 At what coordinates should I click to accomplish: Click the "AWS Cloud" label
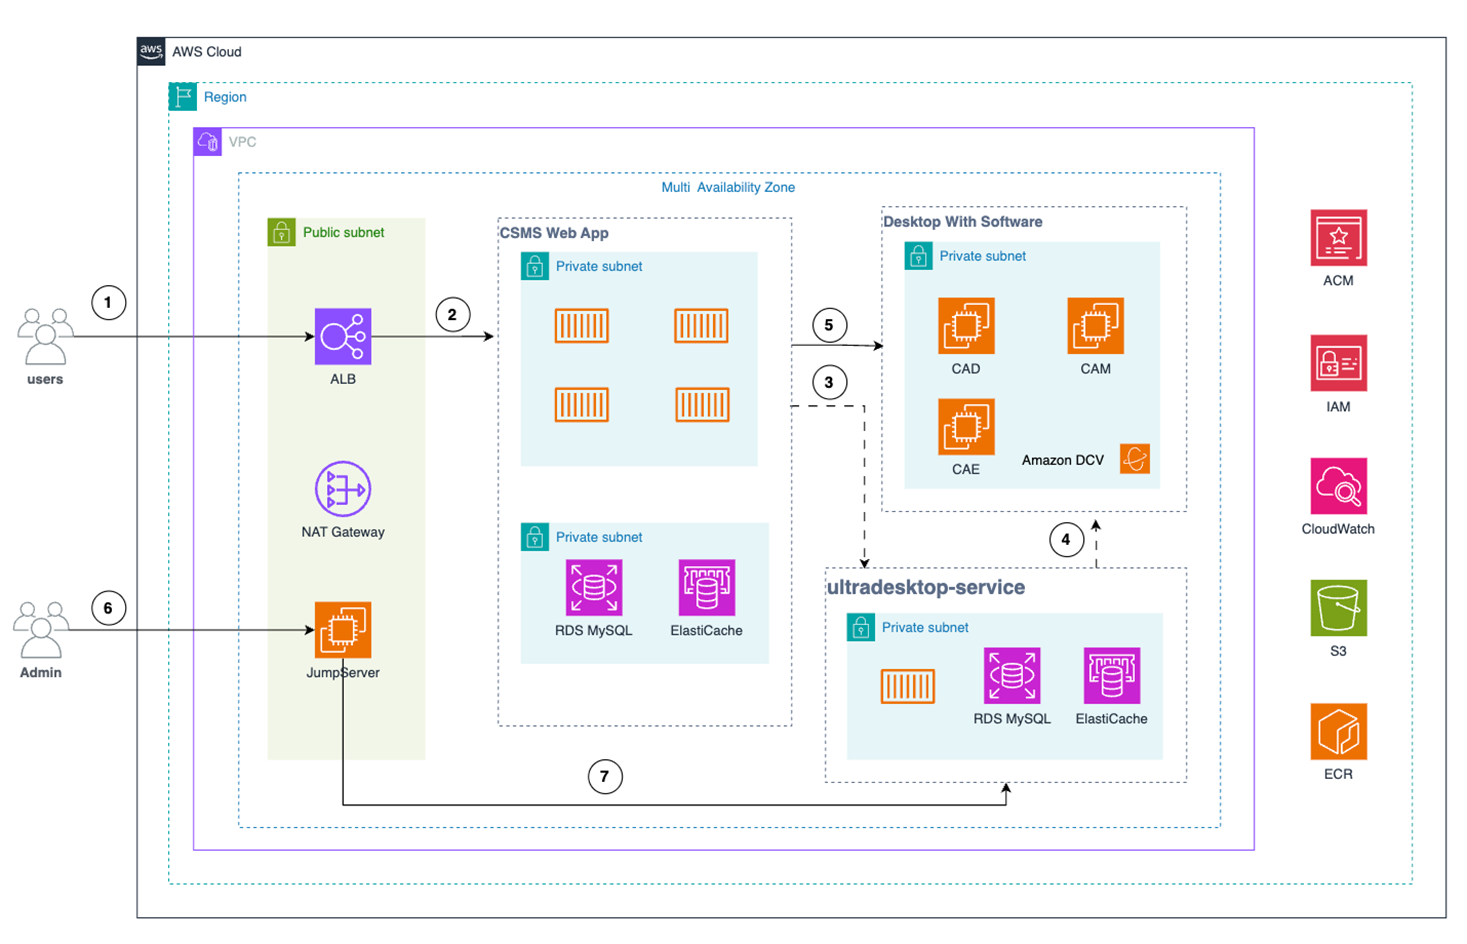[207, 52]
